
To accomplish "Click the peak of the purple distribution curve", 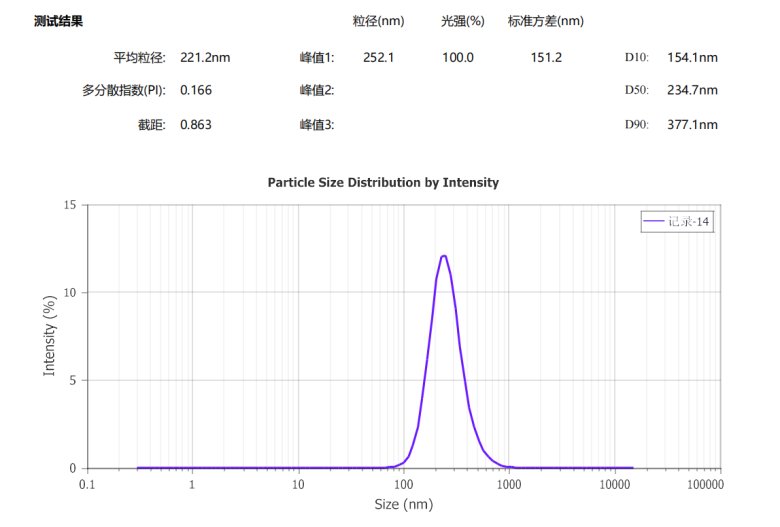I will [443, 256].
